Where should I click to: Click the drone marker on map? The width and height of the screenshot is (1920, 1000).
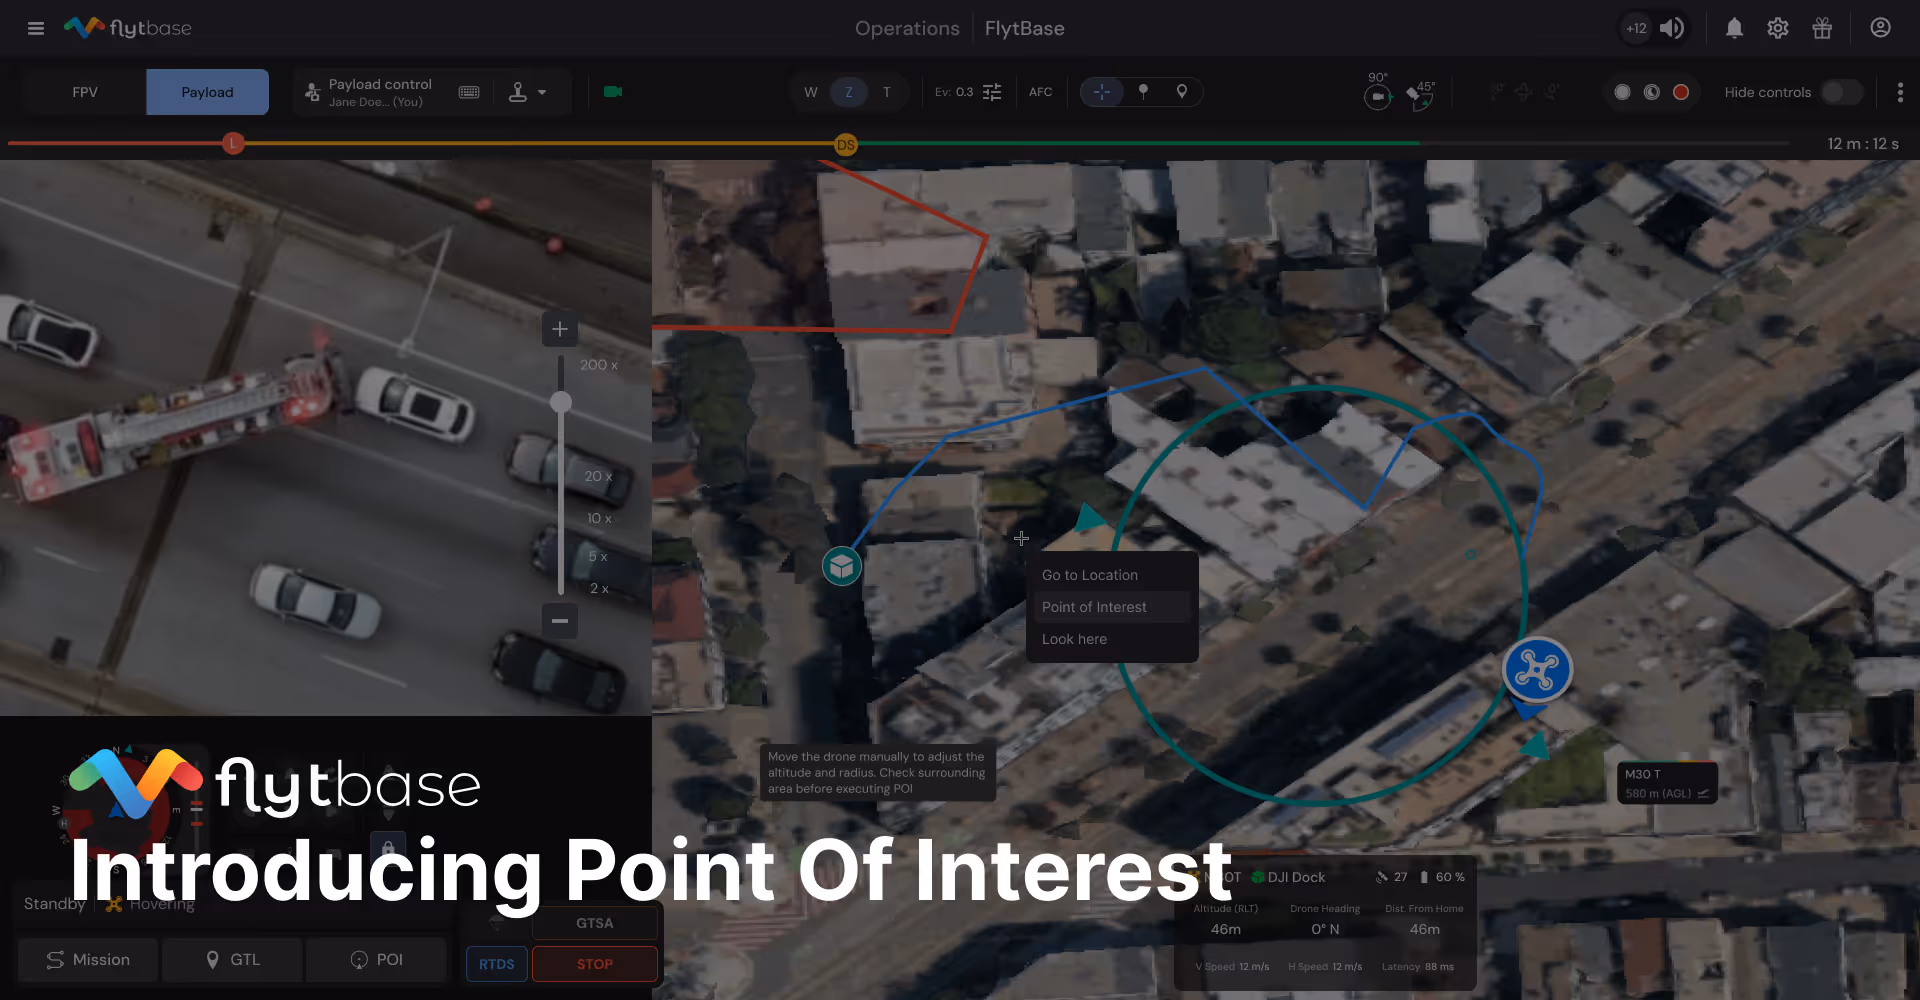1537,670
